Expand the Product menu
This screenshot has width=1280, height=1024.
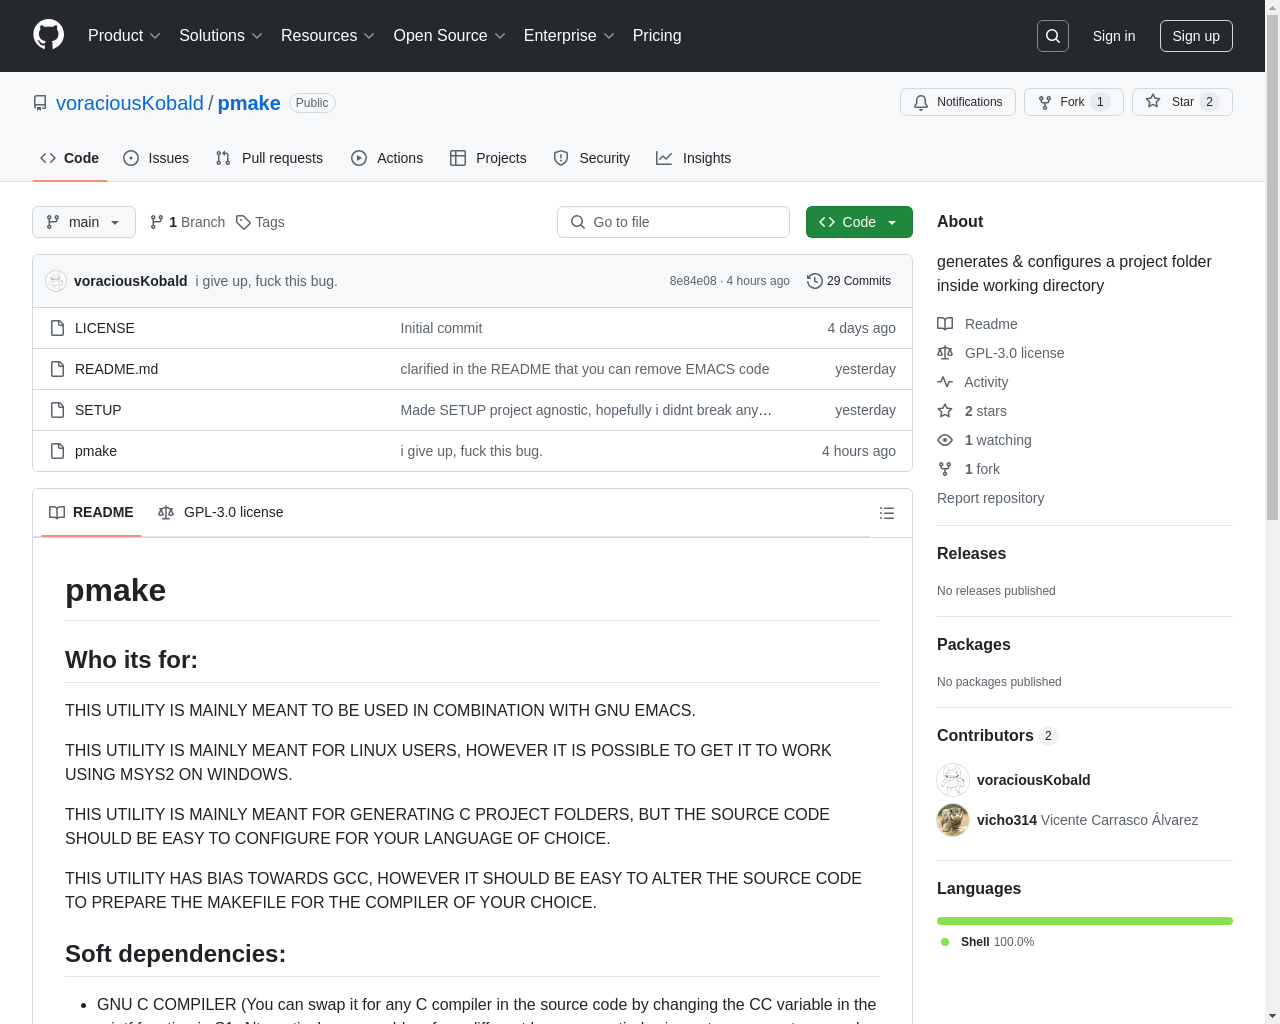[124, 36]
